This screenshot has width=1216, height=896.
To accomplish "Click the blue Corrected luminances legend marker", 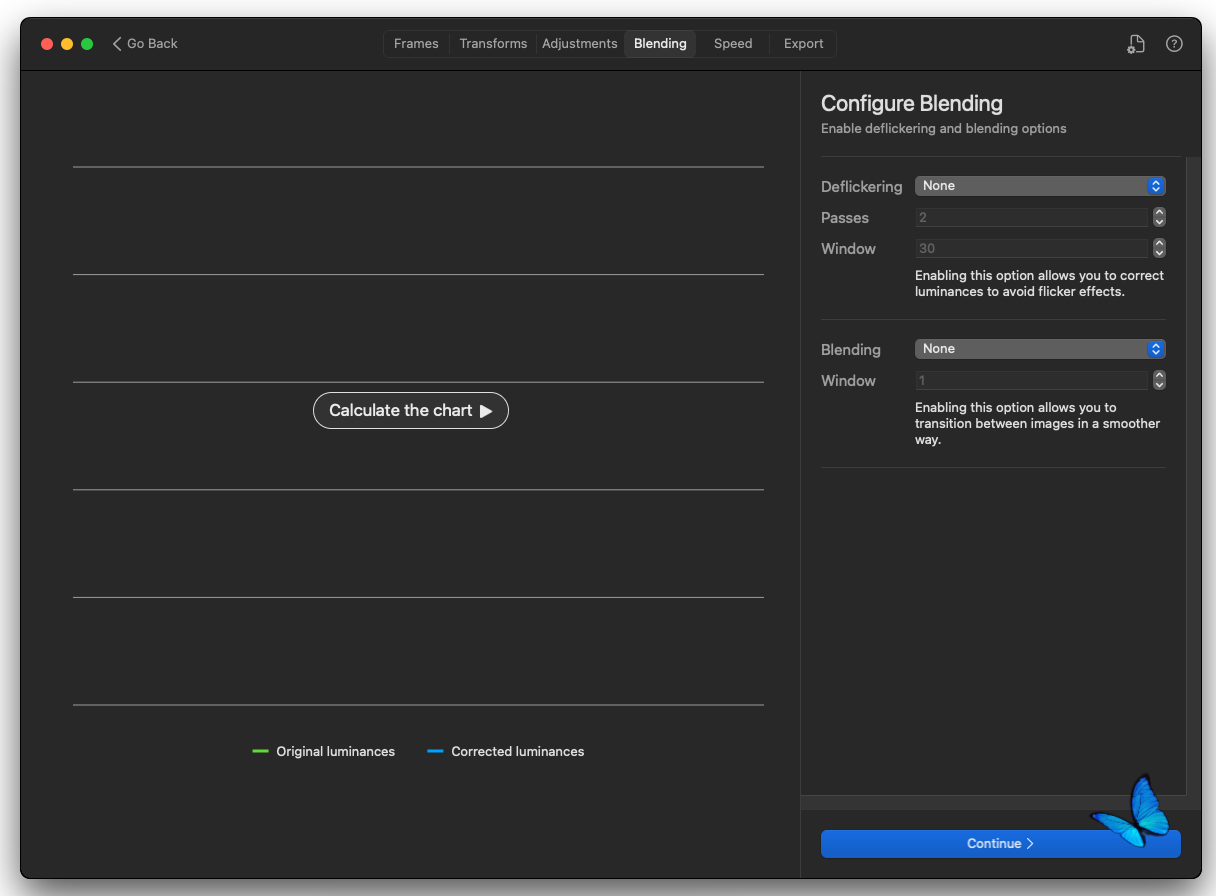I will 435,751.
